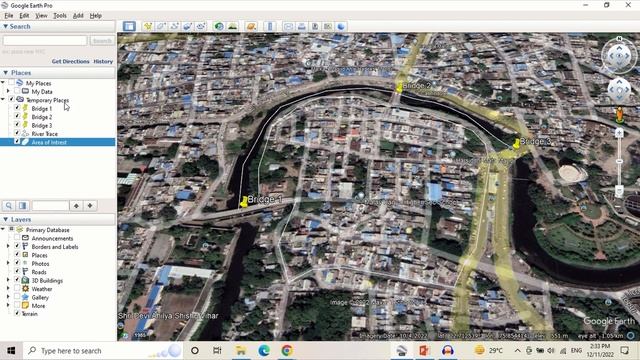Click the Bridge 3 pushpin on the map
The height and width of the screenshot is (360, 640).
click(516, 143)
